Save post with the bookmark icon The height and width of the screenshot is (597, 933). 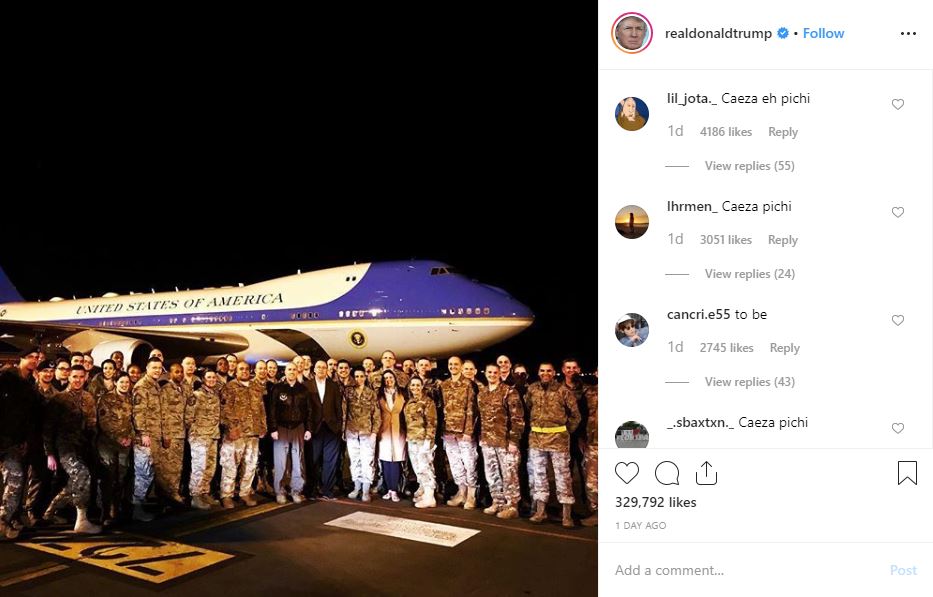(907, 473)
